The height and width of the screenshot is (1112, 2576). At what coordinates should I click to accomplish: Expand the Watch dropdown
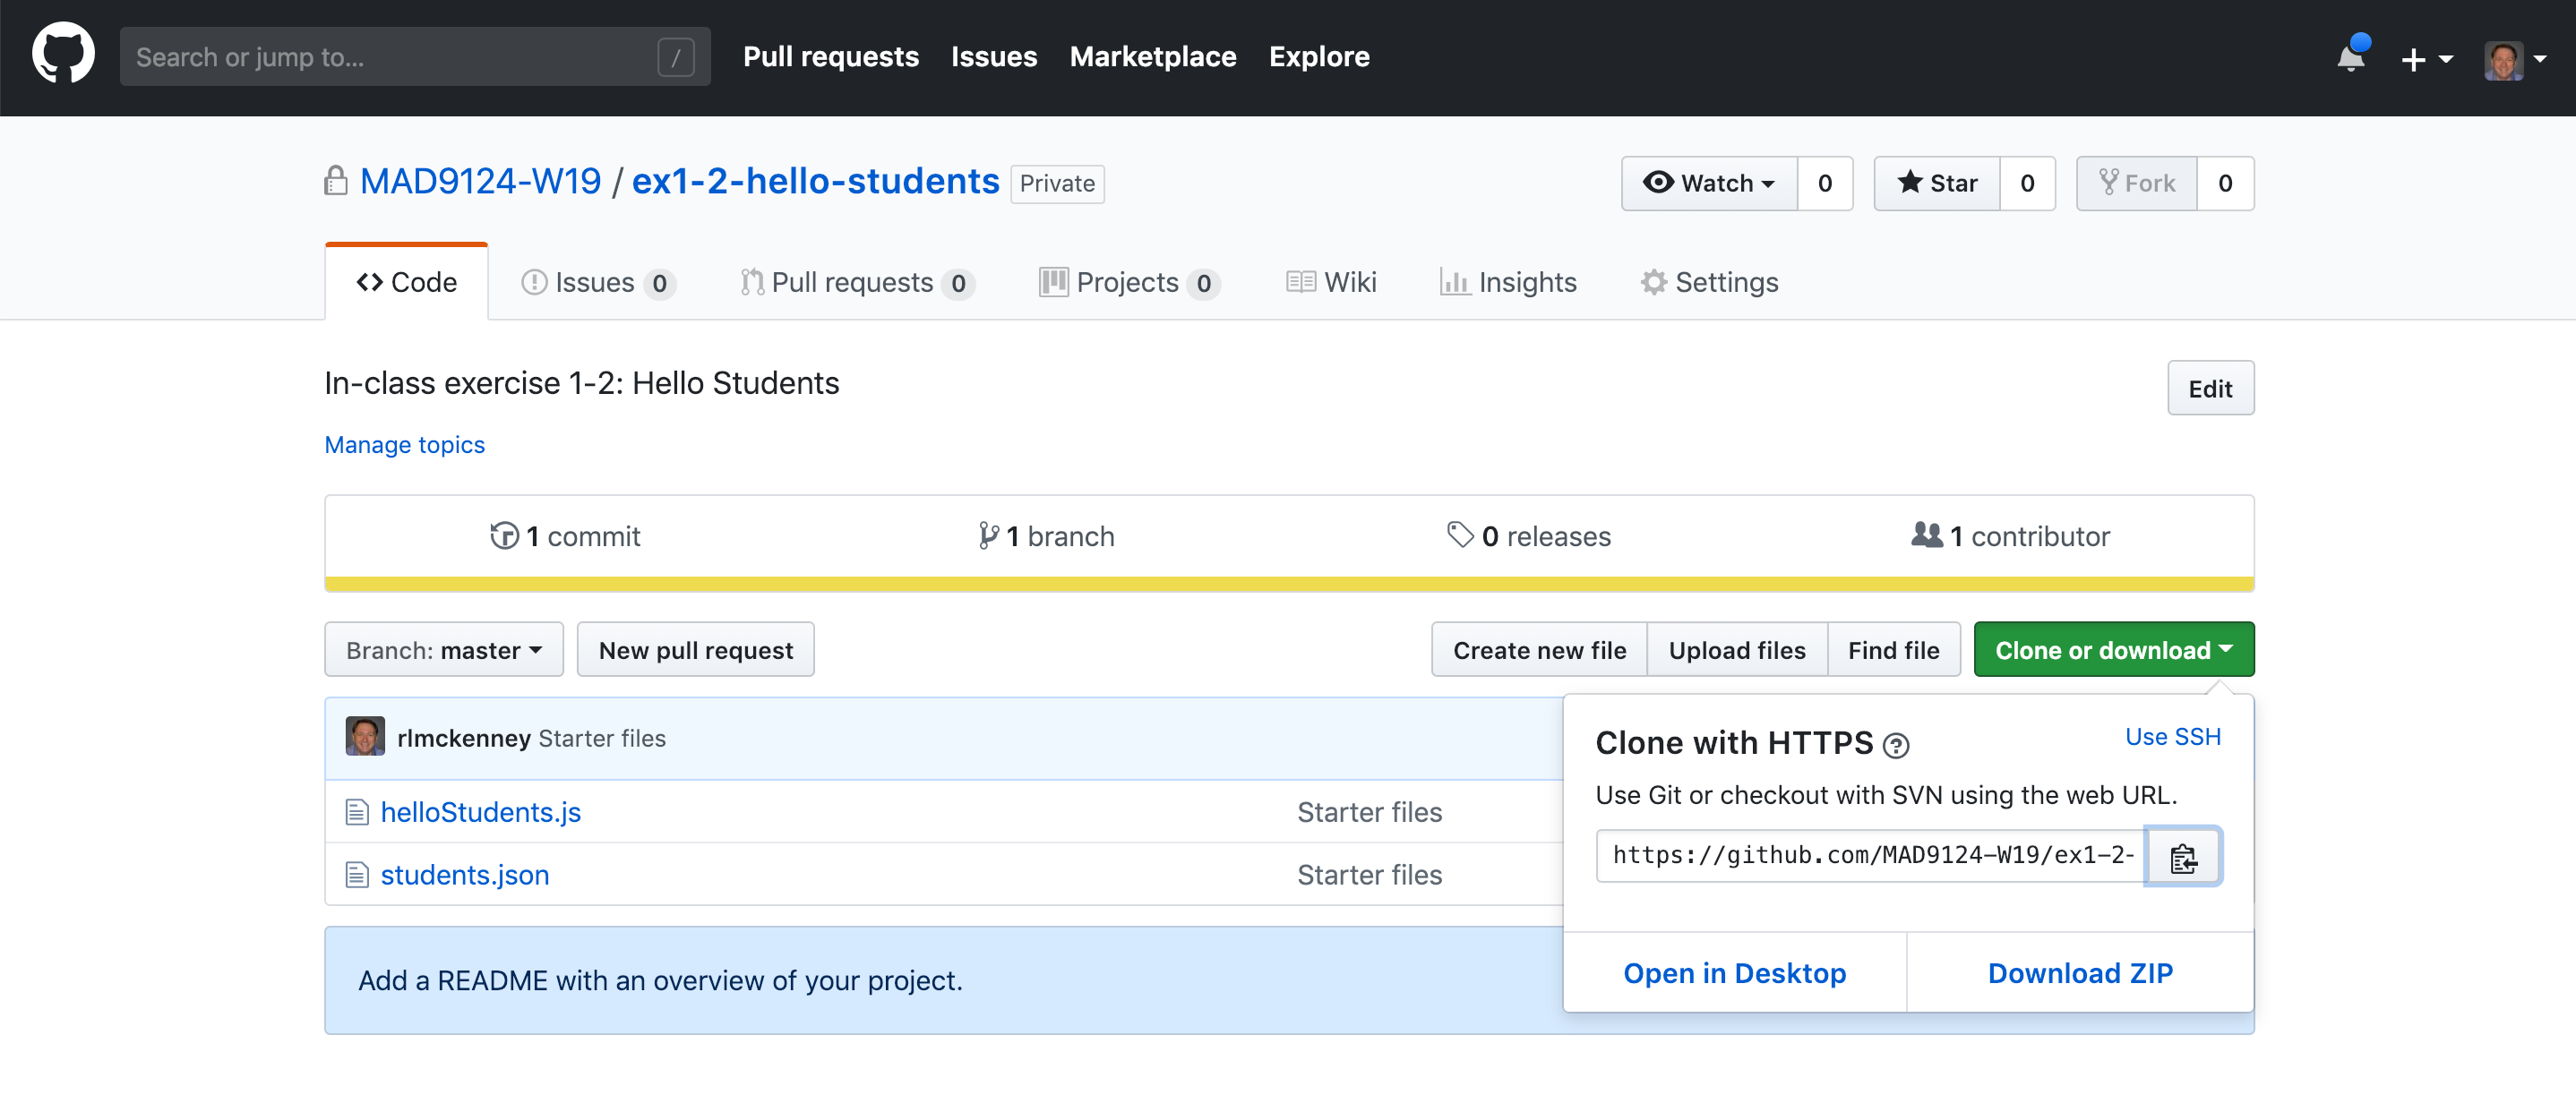1709,183
